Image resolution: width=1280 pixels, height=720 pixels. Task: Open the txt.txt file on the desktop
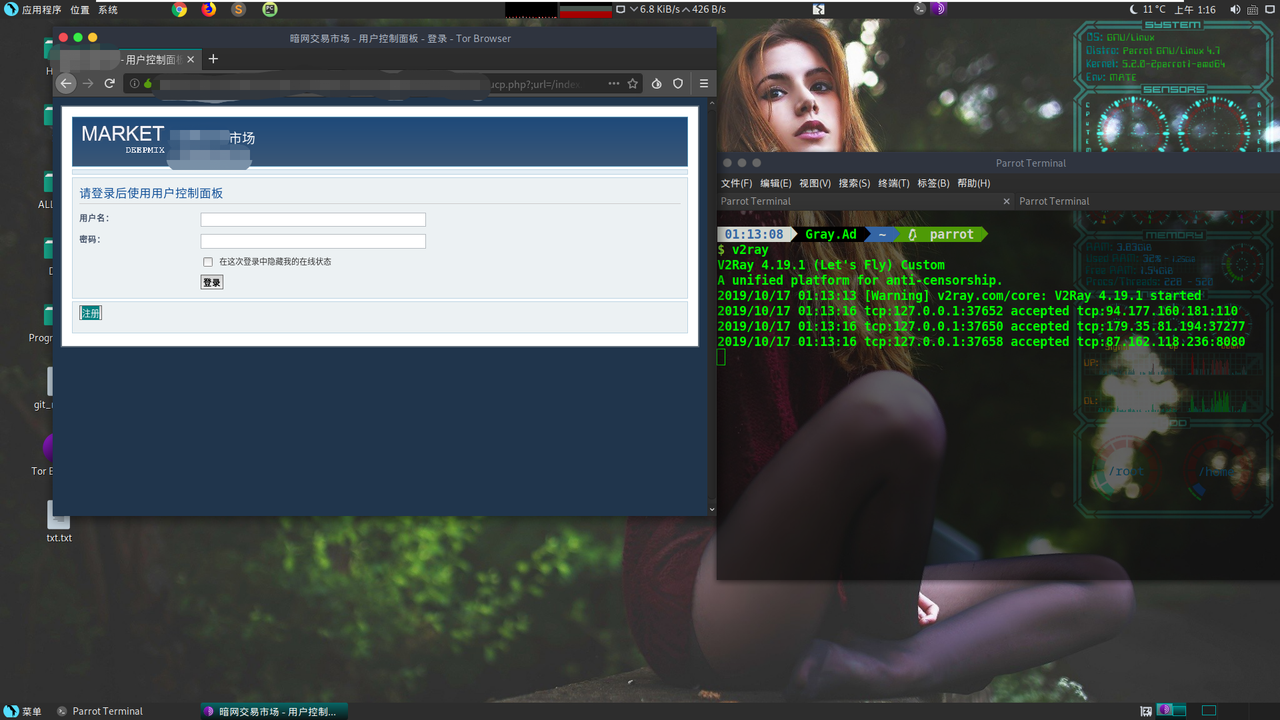(59, 522)
